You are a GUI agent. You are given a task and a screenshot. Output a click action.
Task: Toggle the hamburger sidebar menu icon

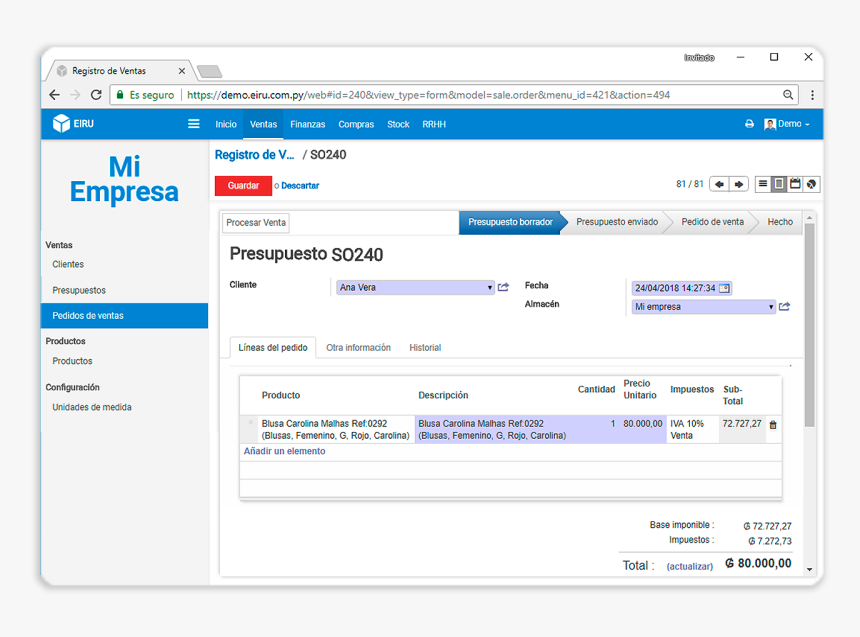194,124
